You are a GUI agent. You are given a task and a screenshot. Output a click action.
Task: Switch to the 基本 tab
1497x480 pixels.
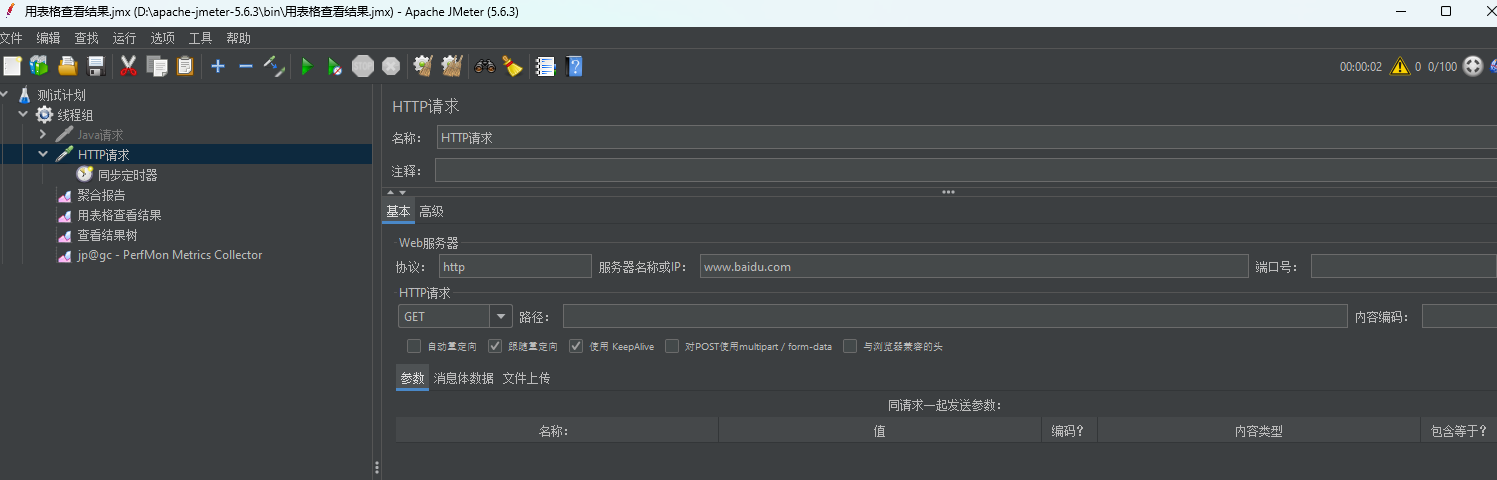[x=398, y=211]
